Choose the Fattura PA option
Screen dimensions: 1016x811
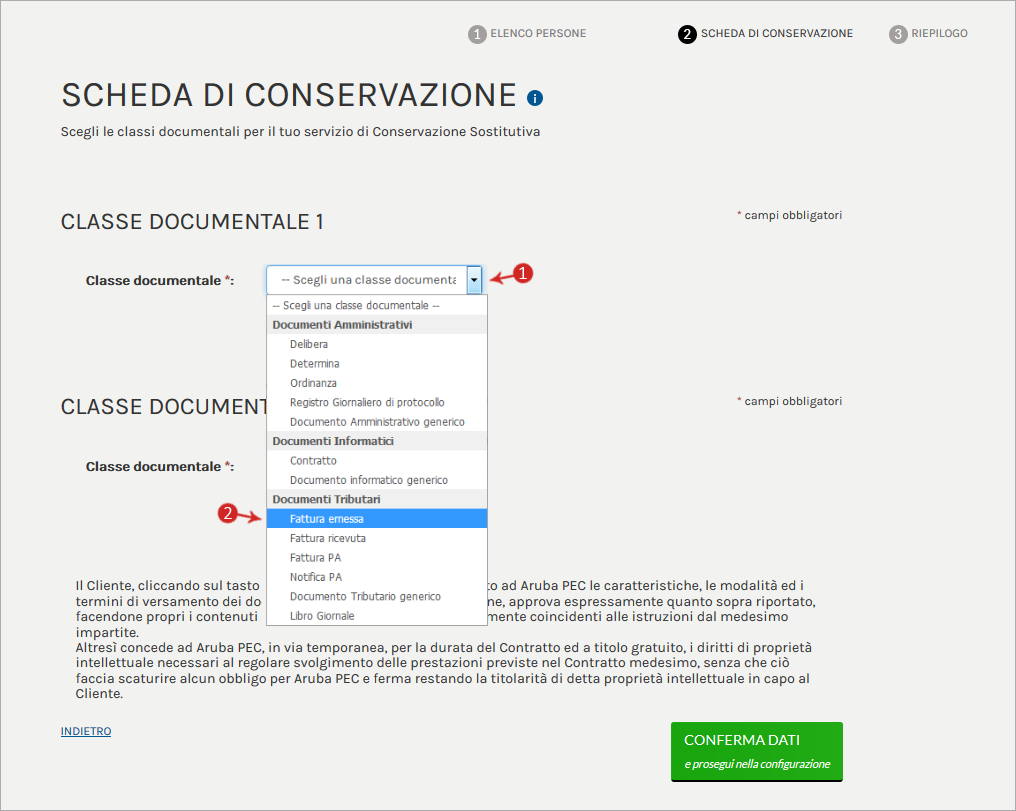(x=376, y=558)
